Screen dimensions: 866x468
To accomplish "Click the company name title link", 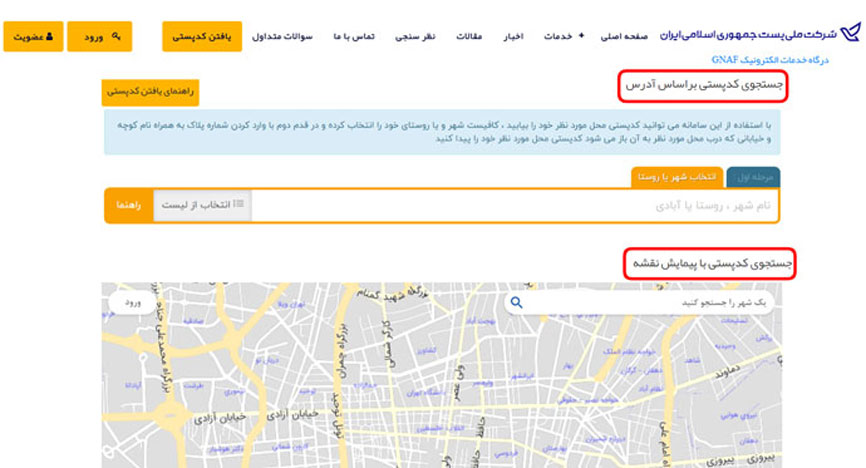I will click(748, 35).
